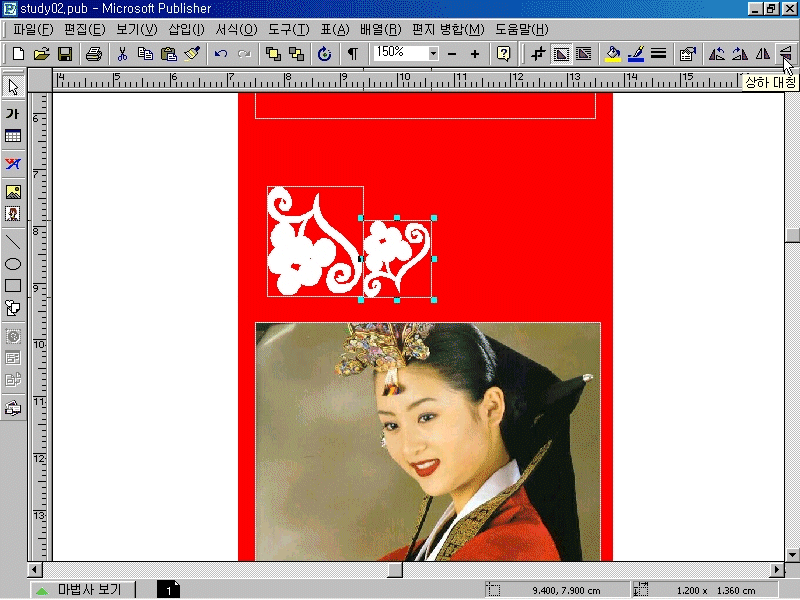Select the Pointer tool
The width and height of the screenshot is (800, 600).
tap(13, 87)
